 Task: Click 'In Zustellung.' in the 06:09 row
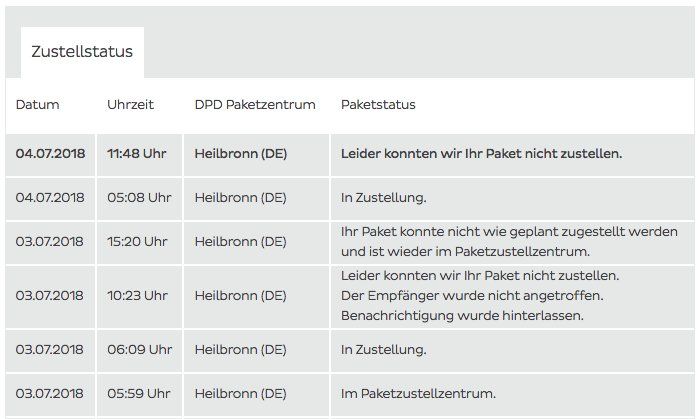click(384, 349)
